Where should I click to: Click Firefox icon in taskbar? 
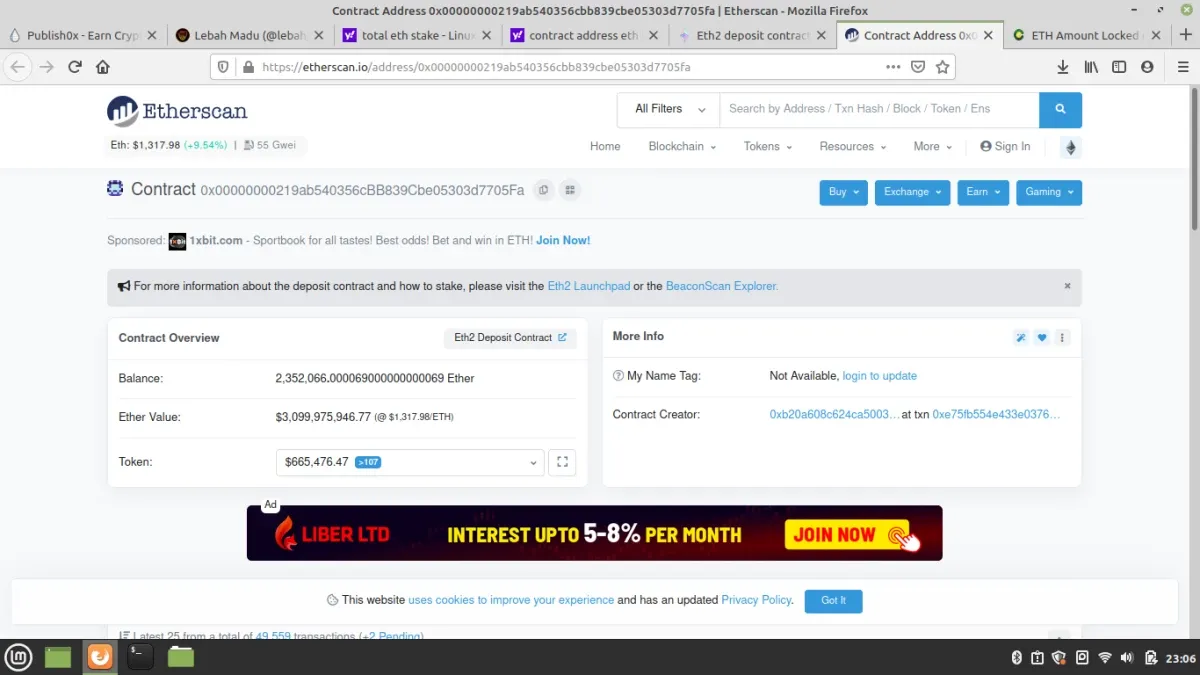pos(100,657)
